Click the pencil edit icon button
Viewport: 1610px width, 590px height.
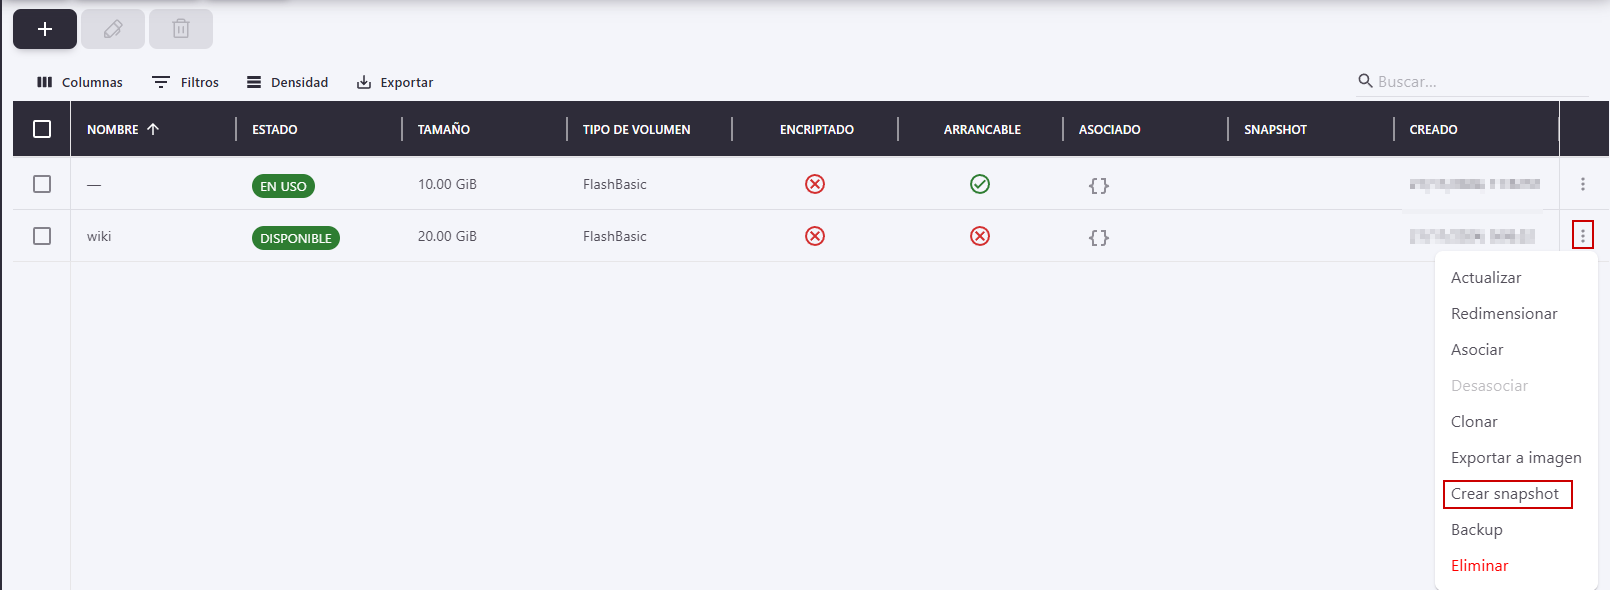click(113, 29)
